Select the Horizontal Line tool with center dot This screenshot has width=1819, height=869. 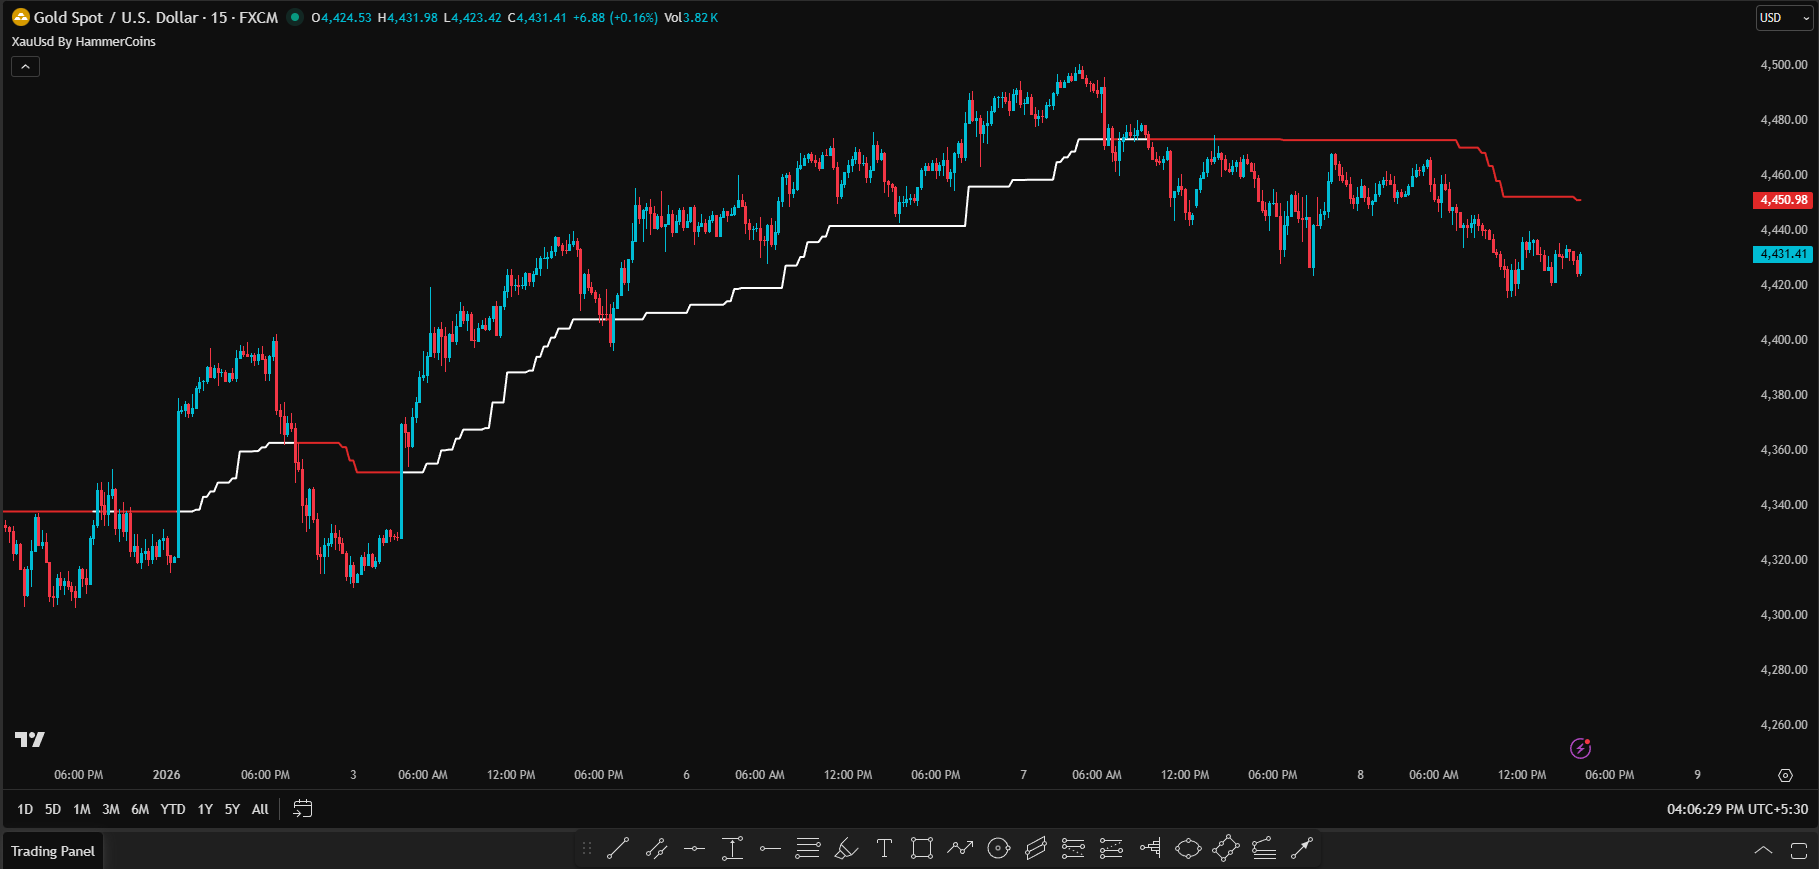tap(694, 849)
